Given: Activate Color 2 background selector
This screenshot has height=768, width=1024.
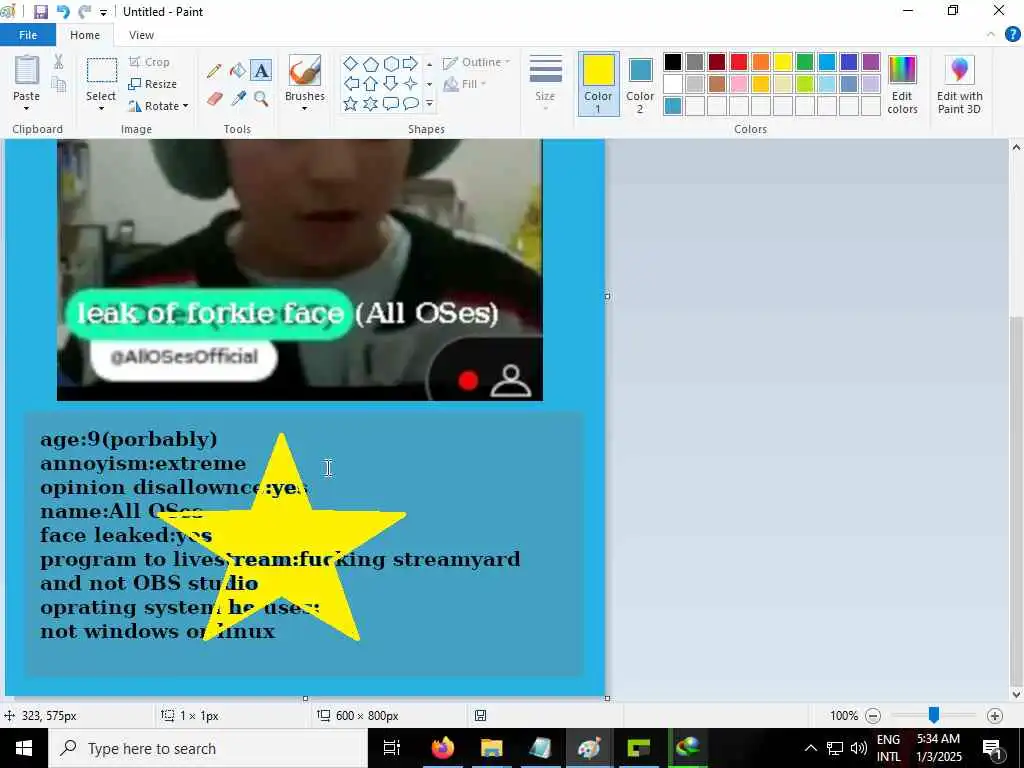Looking at the screenshot, I should coord(640,84).
